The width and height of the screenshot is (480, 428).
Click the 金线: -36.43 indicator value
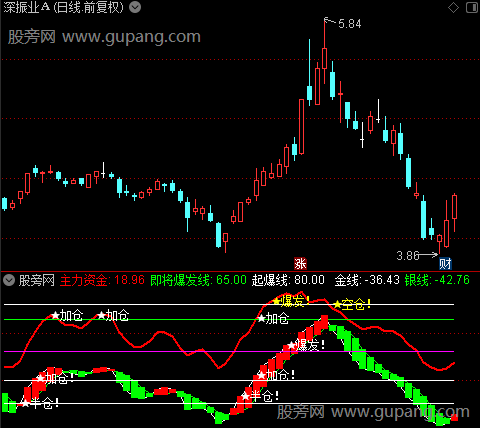click(367, 280)
